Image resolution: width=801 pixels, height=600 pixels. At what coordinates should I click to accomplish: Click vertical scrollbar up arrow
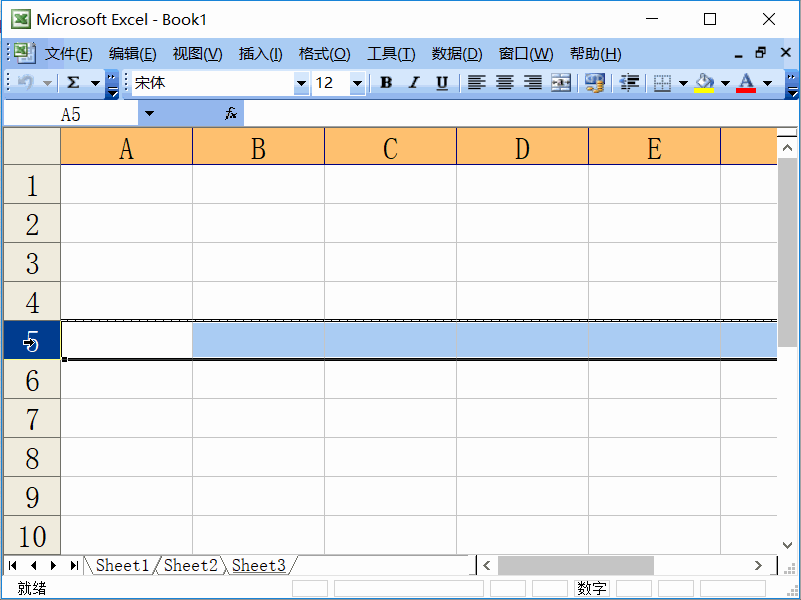pos(787,148)
